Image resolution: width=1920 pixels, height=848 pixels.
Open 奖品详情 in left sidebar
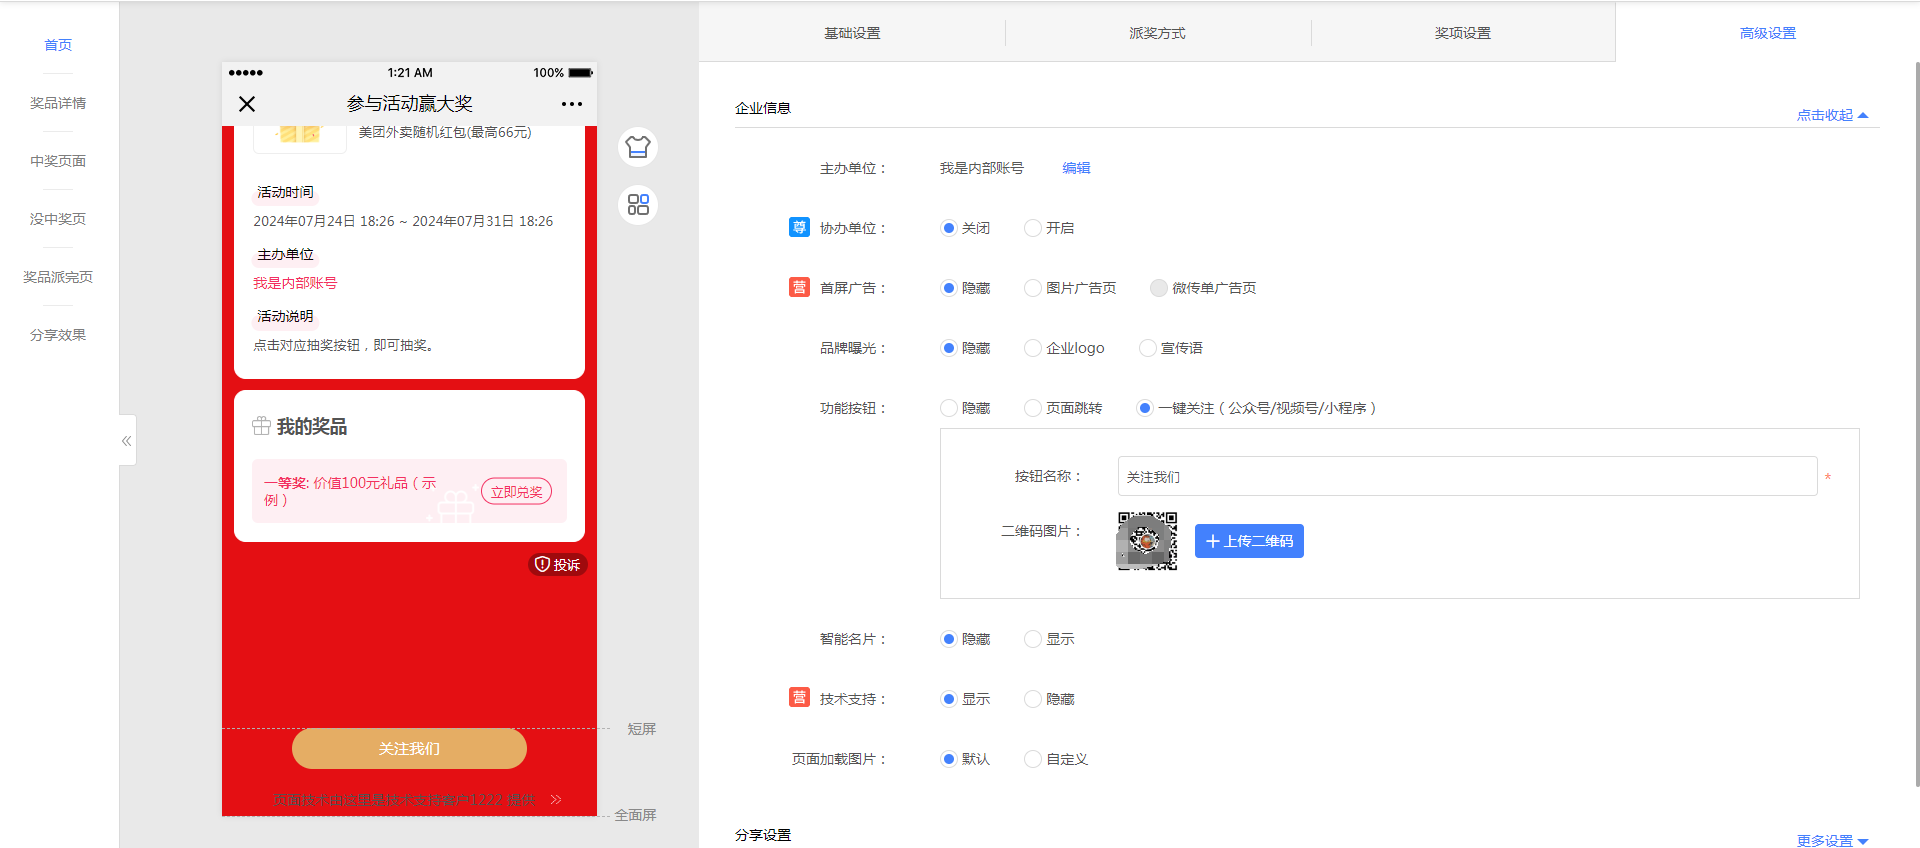pos(58,103)
